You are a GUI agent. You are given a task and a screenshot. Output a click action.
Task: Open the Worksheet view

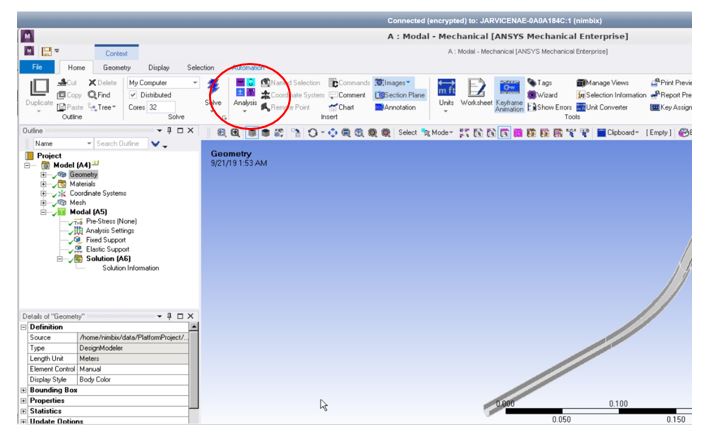click(476, 93)
